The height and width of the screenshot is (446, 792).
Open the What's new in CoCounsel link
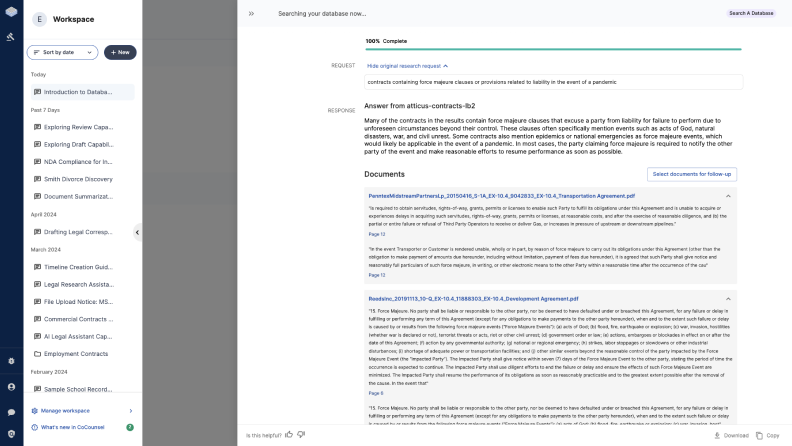click(x=72, y=427)
